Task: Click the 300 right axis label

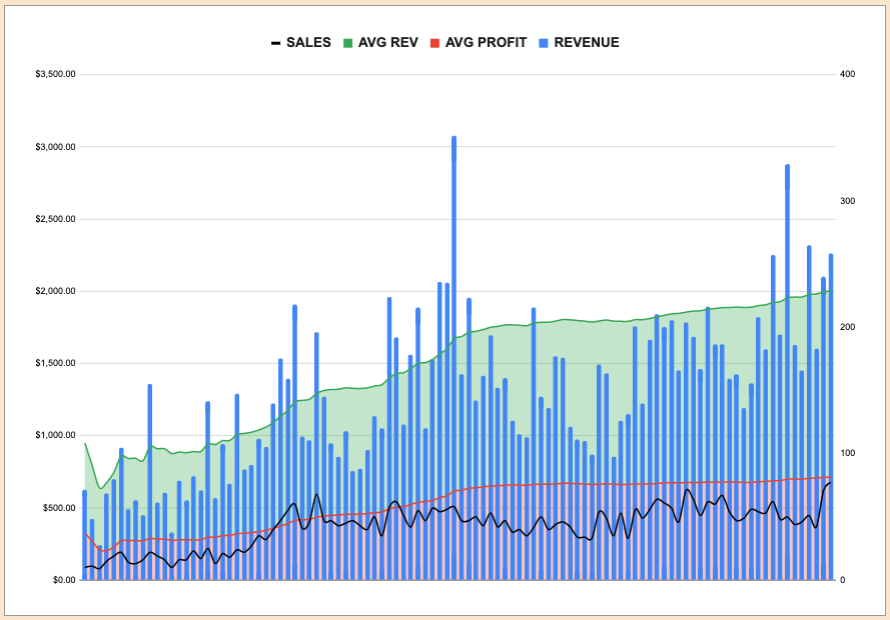Action: click(847, 201)
